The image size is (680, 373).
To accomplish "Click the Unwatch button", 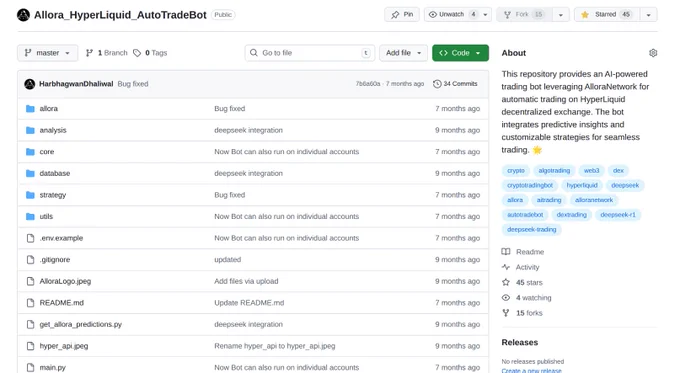I will coord(451,14).
